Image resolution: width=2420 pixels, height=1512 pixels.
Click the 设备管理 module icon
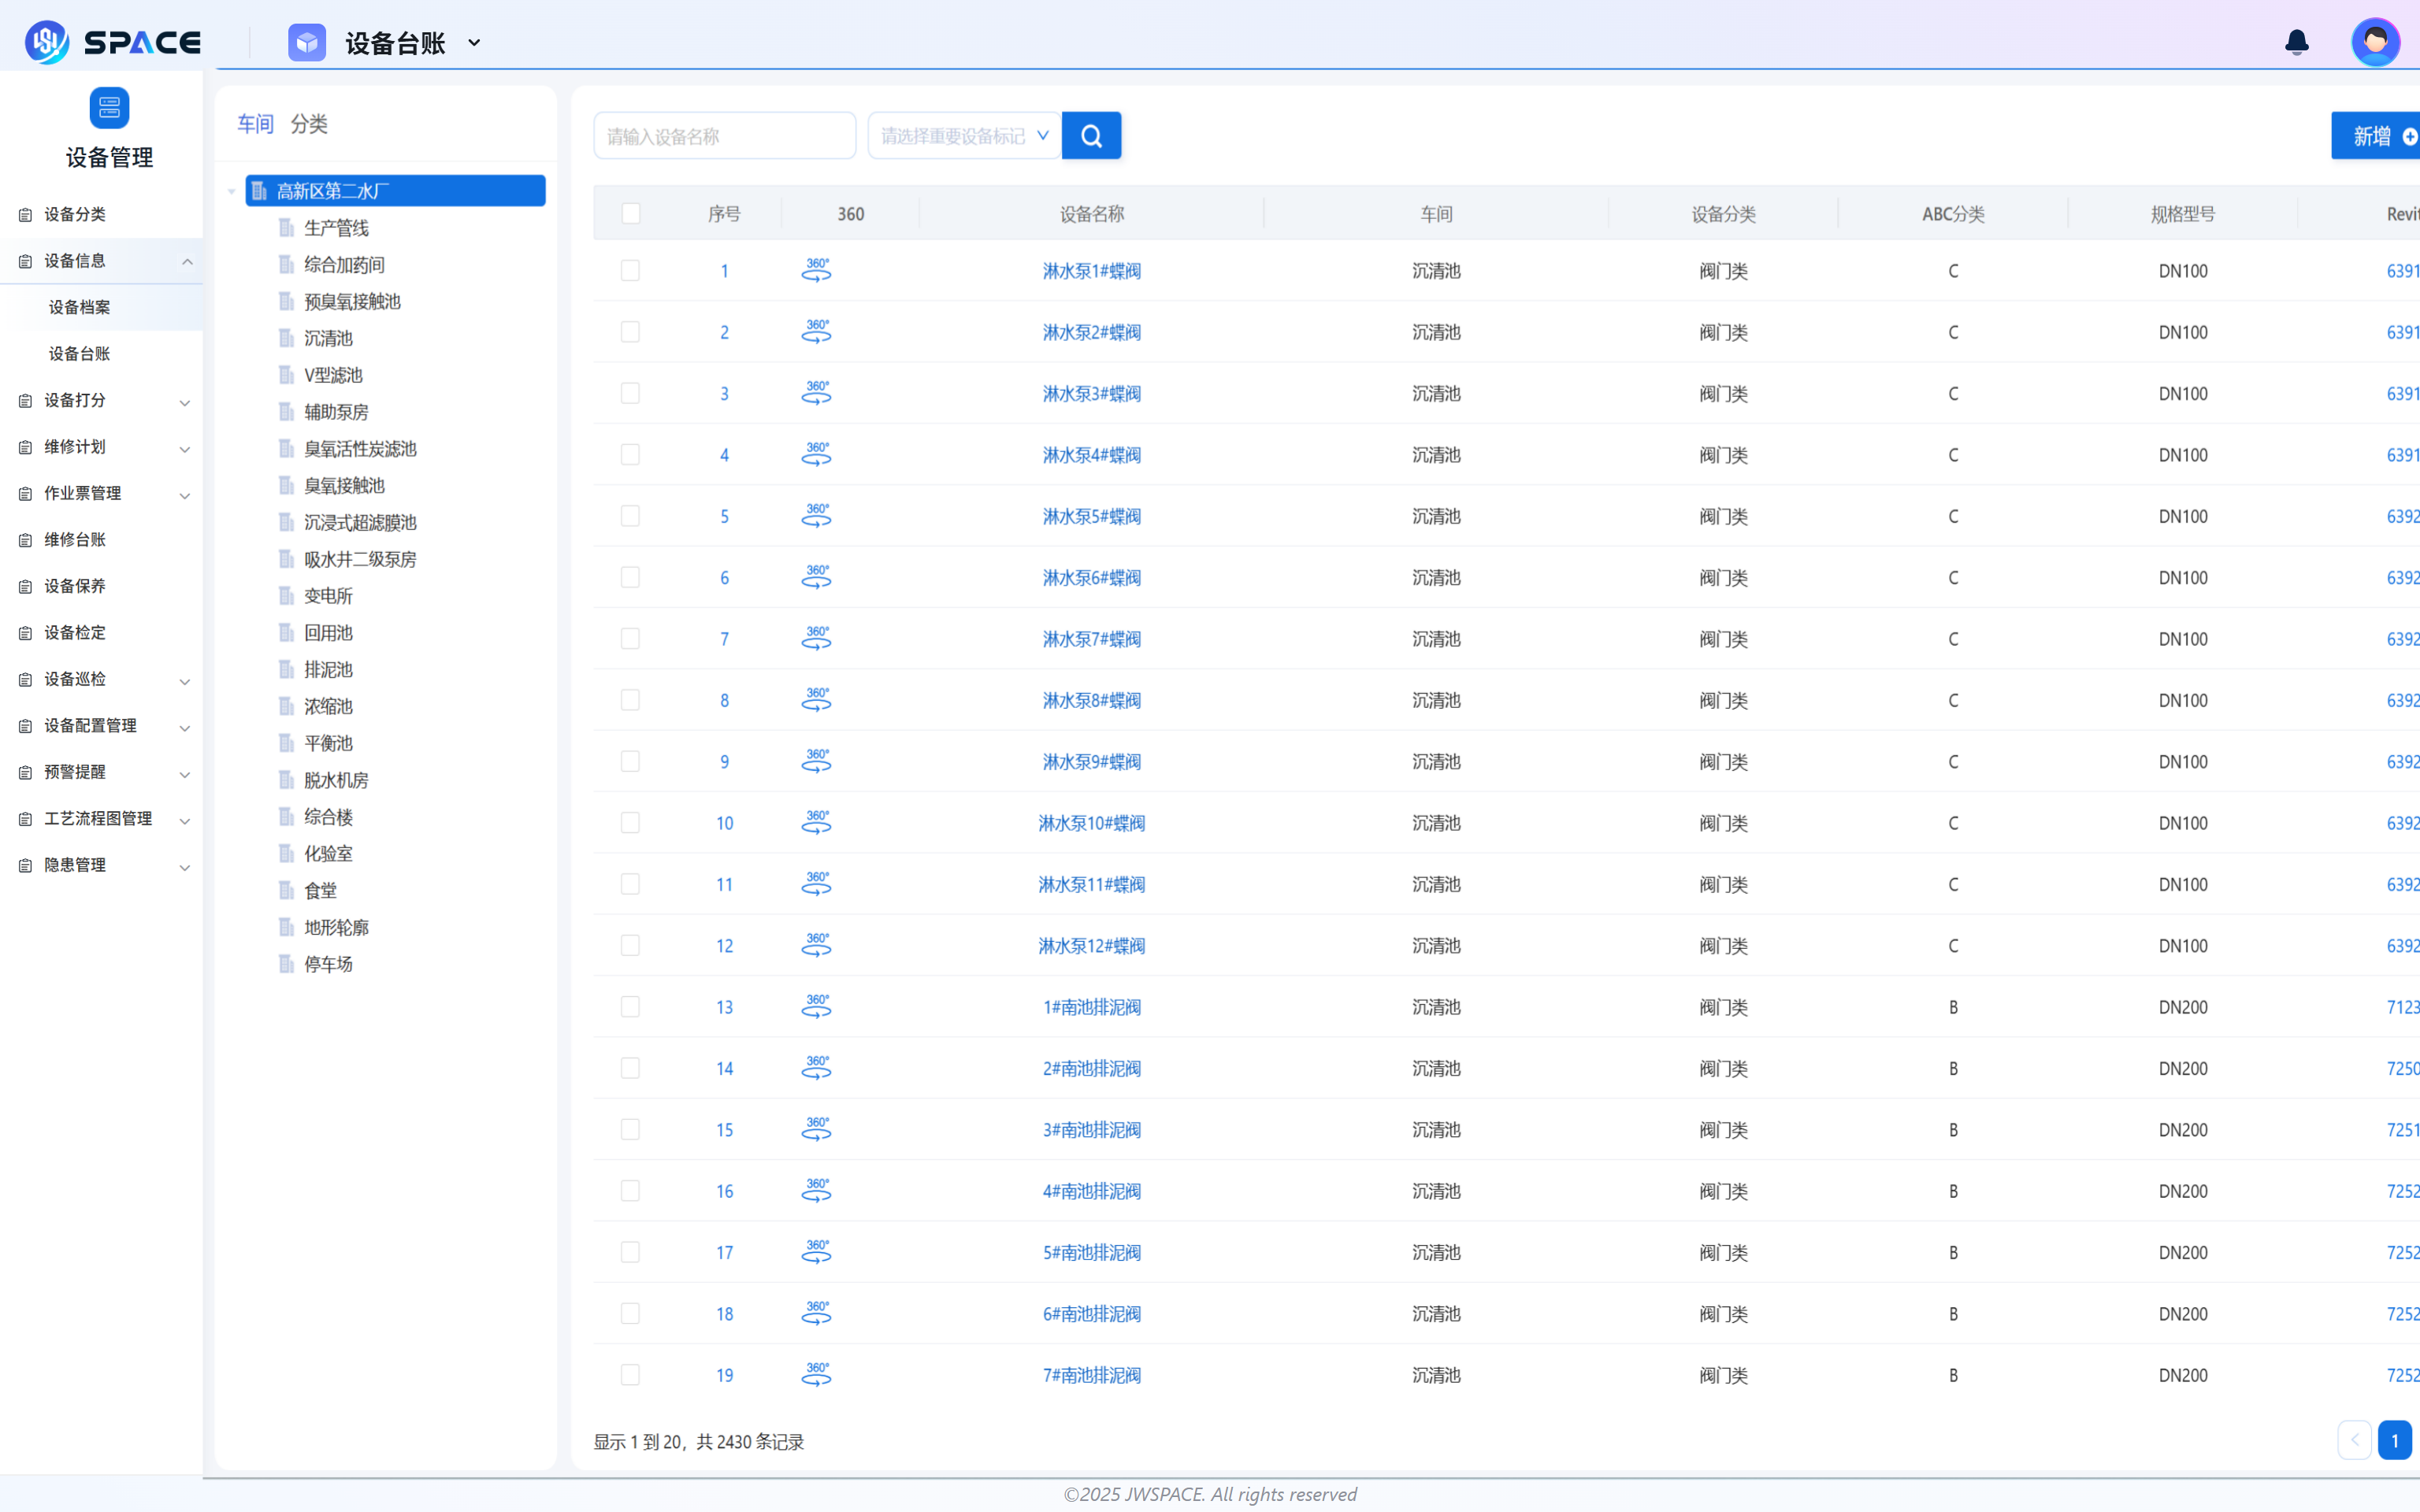[x=109, y=108]
